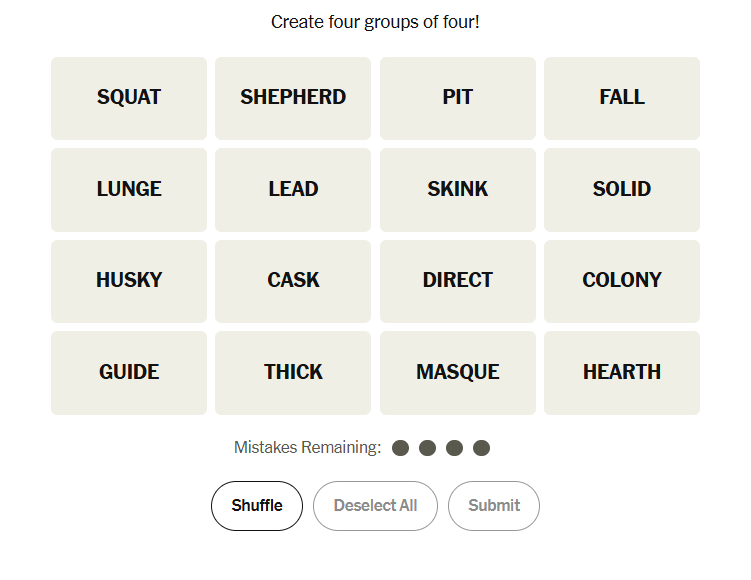Viewport: 751px width, 580px height.
Task: Pick the HEARTH word tile
Action: 622,373
